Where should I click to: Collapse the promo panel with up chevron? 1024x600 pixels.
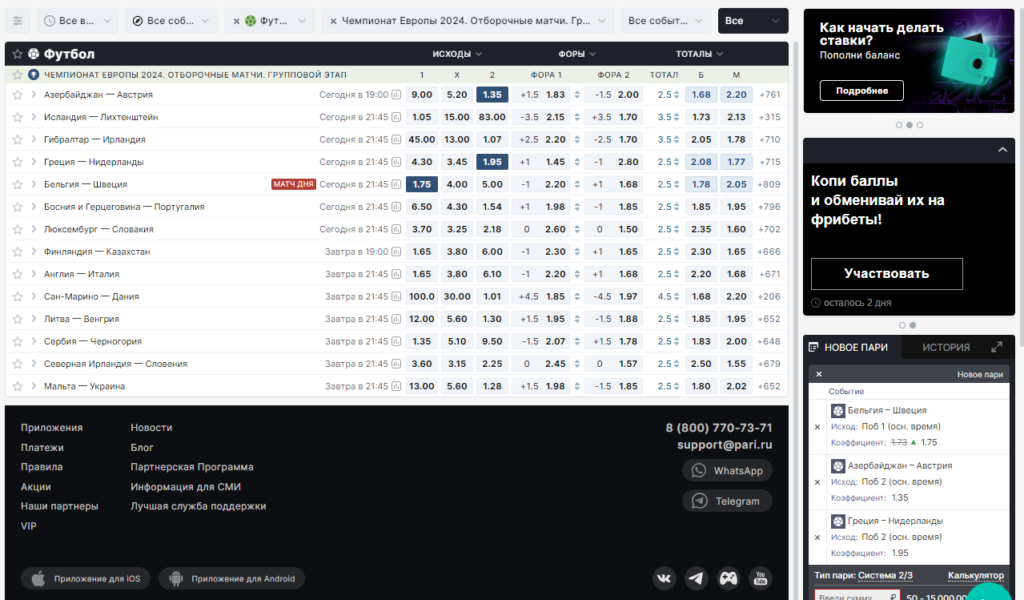[x=1002, y=150]
